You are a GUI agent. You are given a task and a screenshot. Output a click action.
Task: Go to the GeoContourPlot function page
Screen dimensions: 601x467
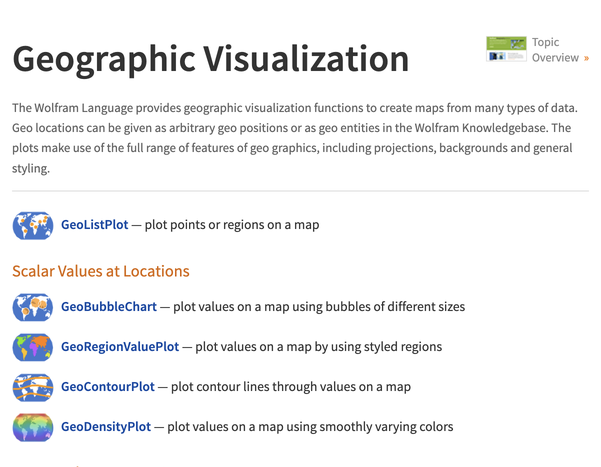click(x=108, y=387)
